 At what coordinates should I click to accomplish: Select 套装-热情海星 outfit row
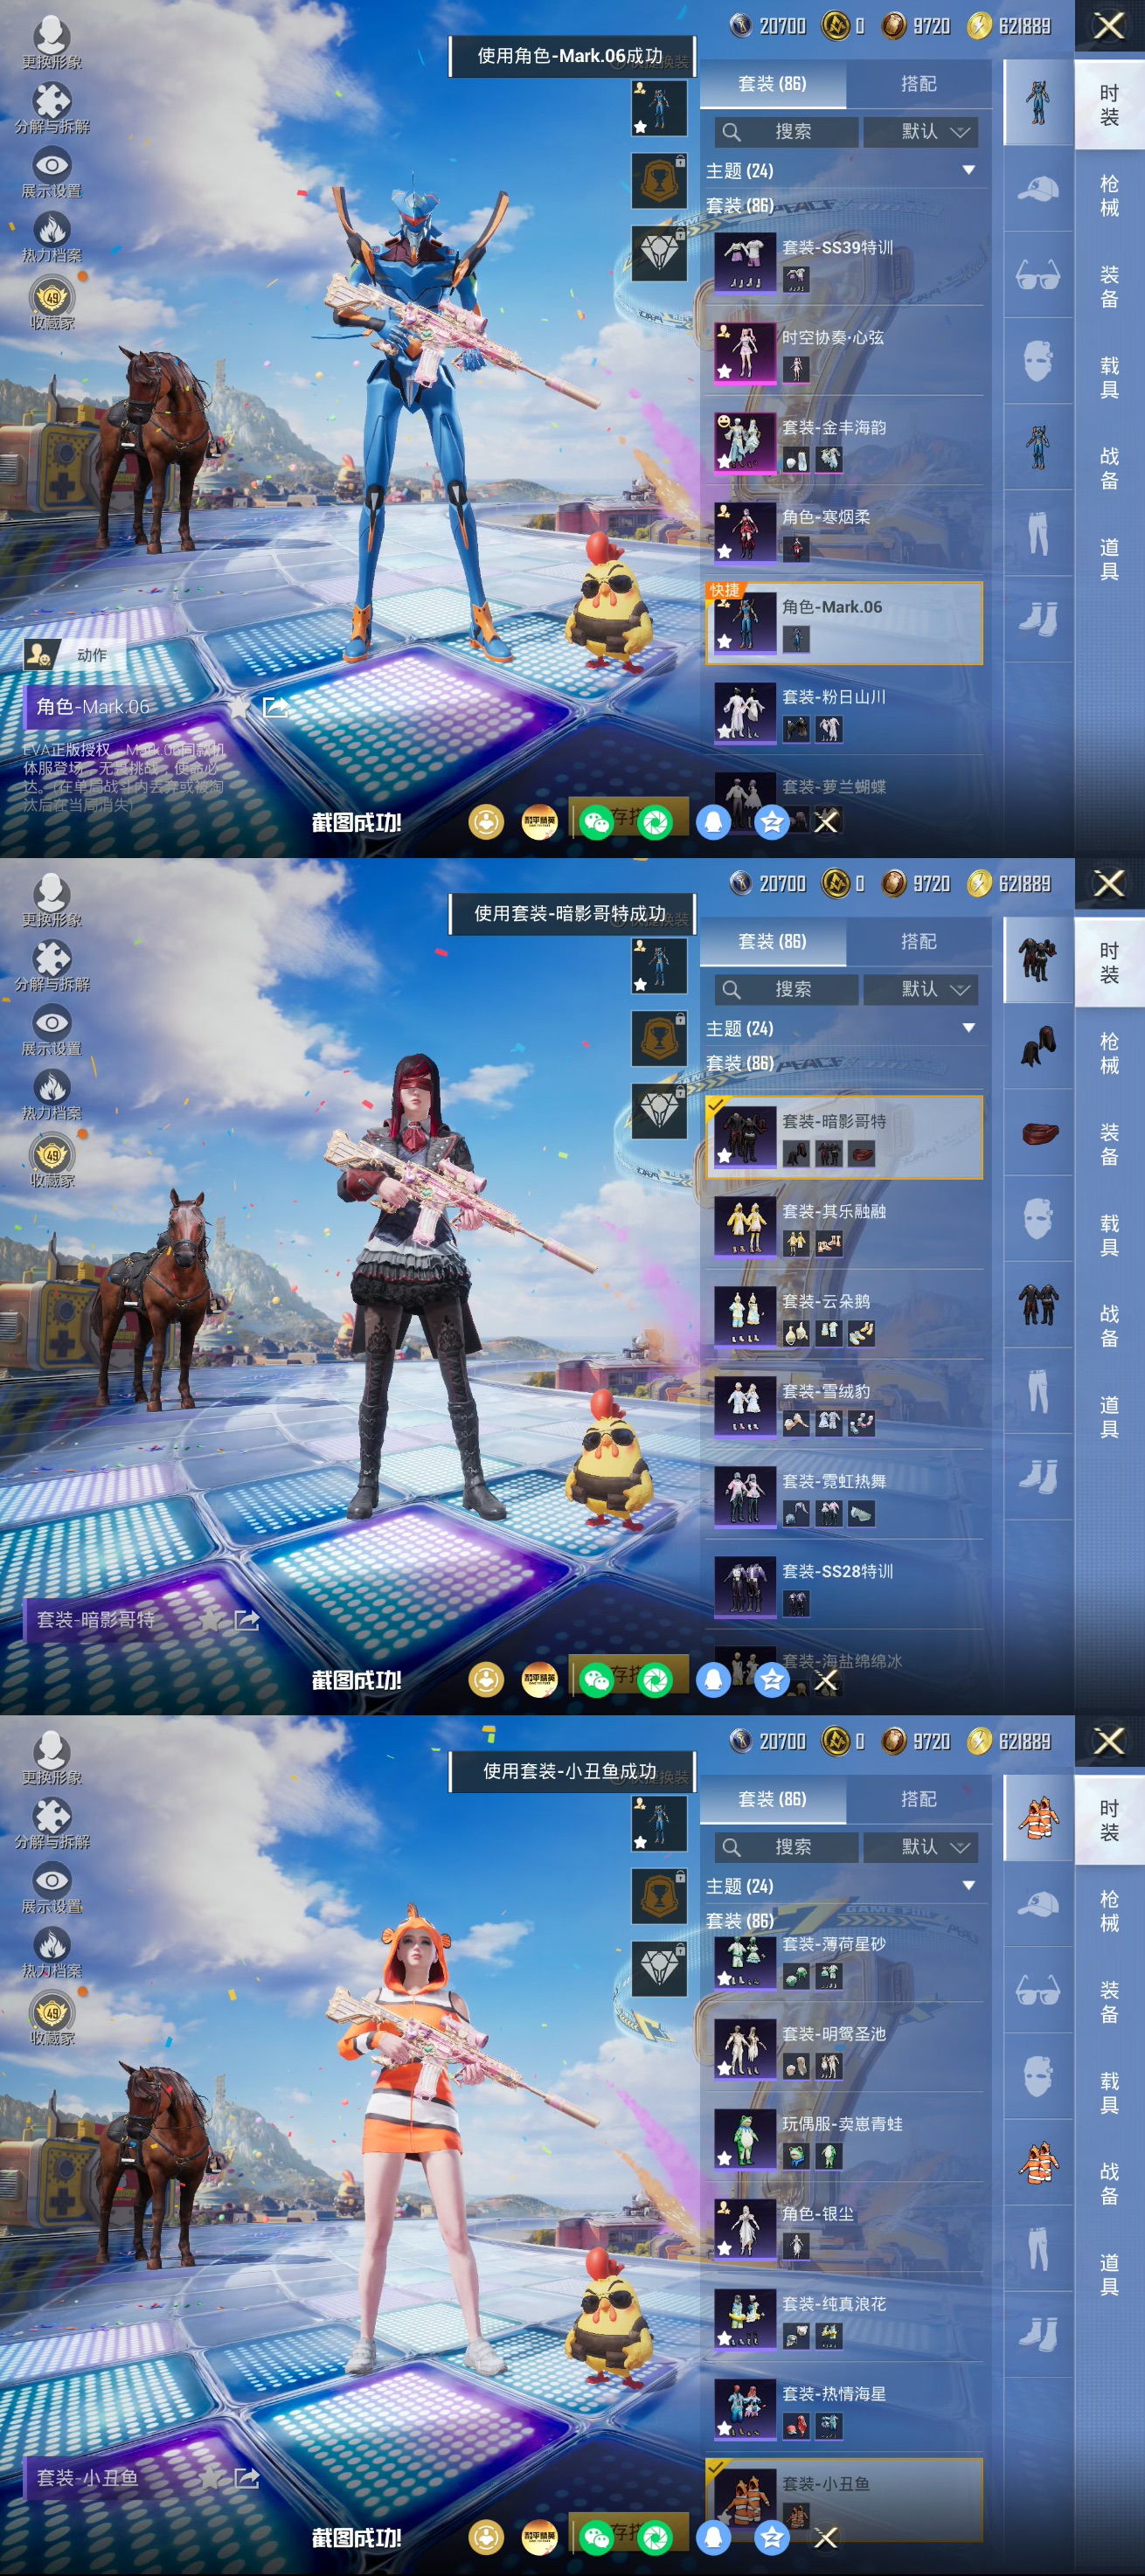(x=844, y=2410)
